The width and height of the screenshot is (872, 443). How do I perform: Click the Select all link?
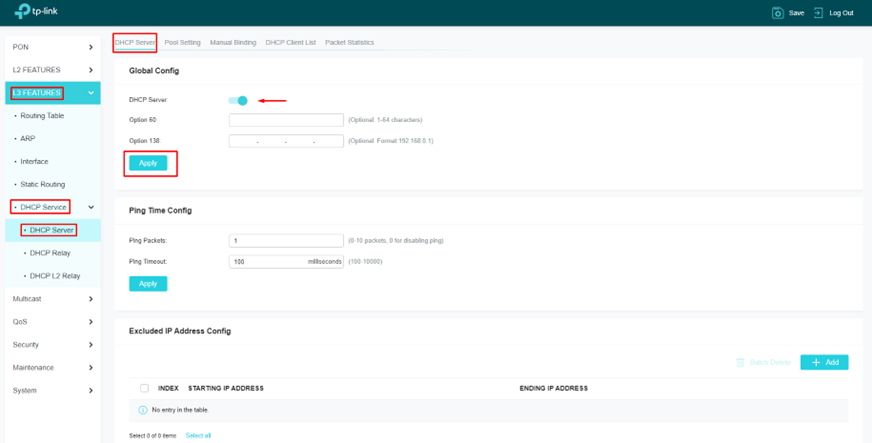point(198,436)
